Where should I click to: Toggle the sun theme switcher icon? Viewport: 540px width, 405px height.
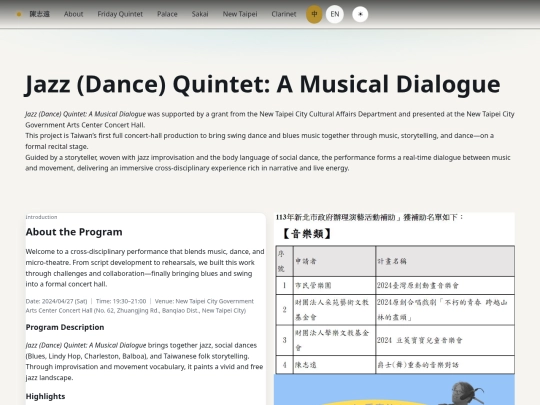(x=360, y=14)
